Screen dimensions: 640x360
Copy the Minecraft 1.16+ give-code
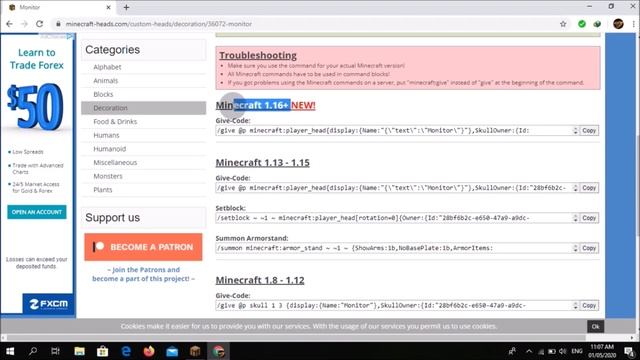pyautogui.click(x=589, y=131)
